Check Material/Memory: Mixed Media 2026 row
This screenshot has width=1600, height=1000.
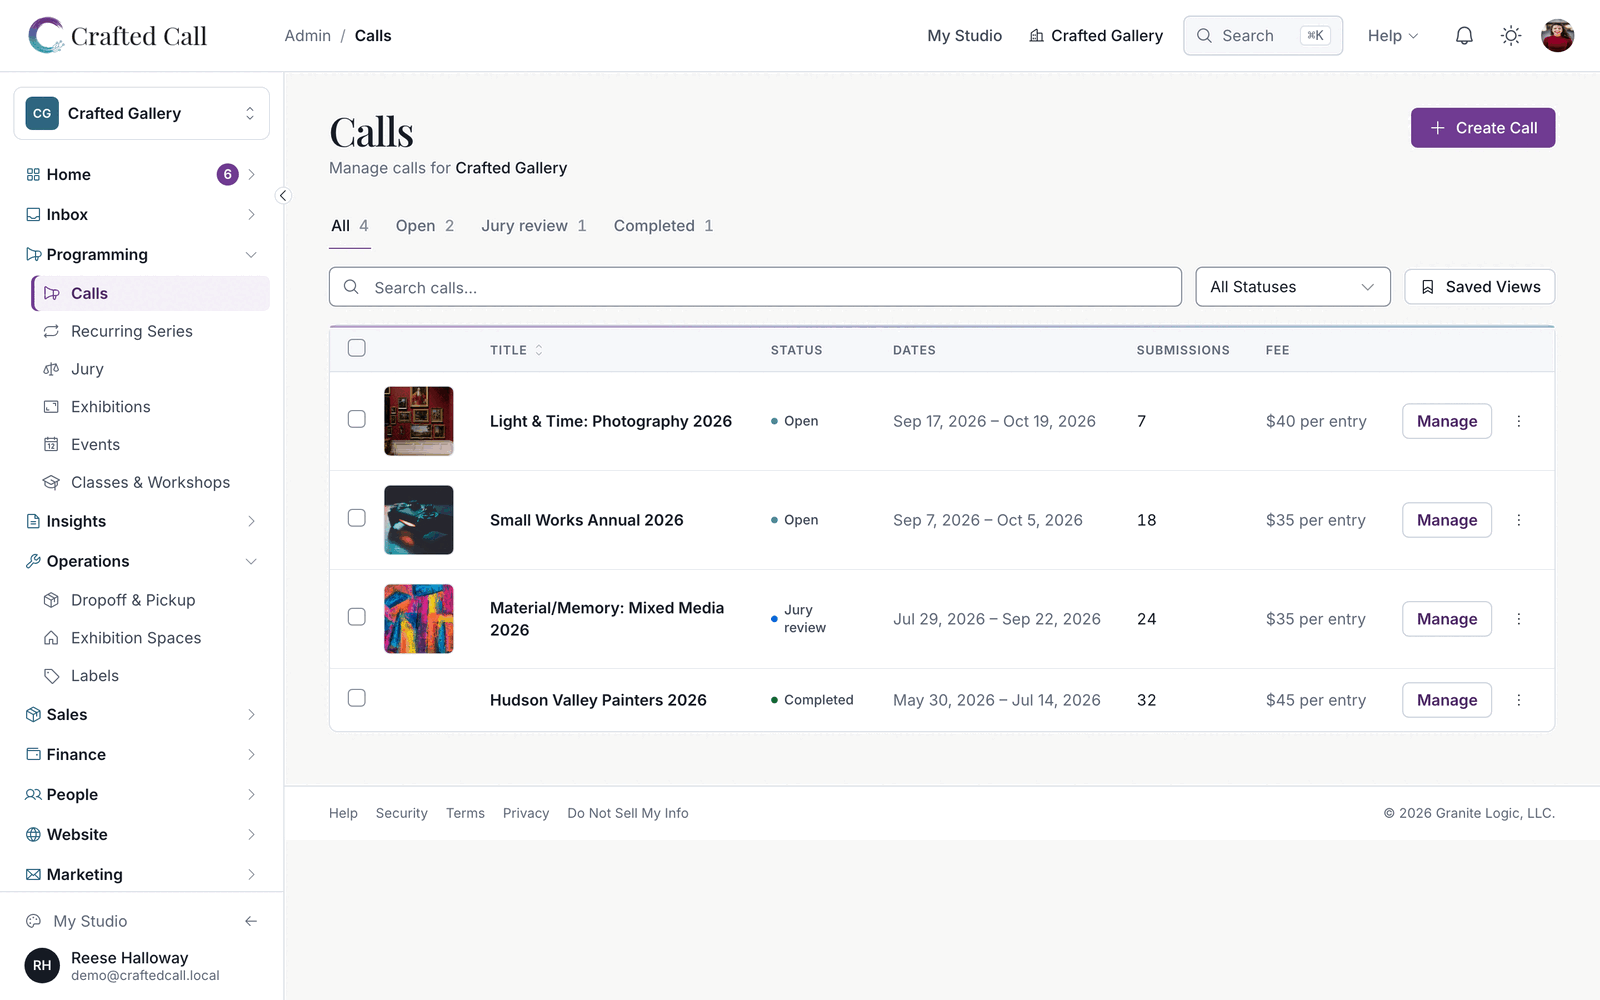point(357,617)
